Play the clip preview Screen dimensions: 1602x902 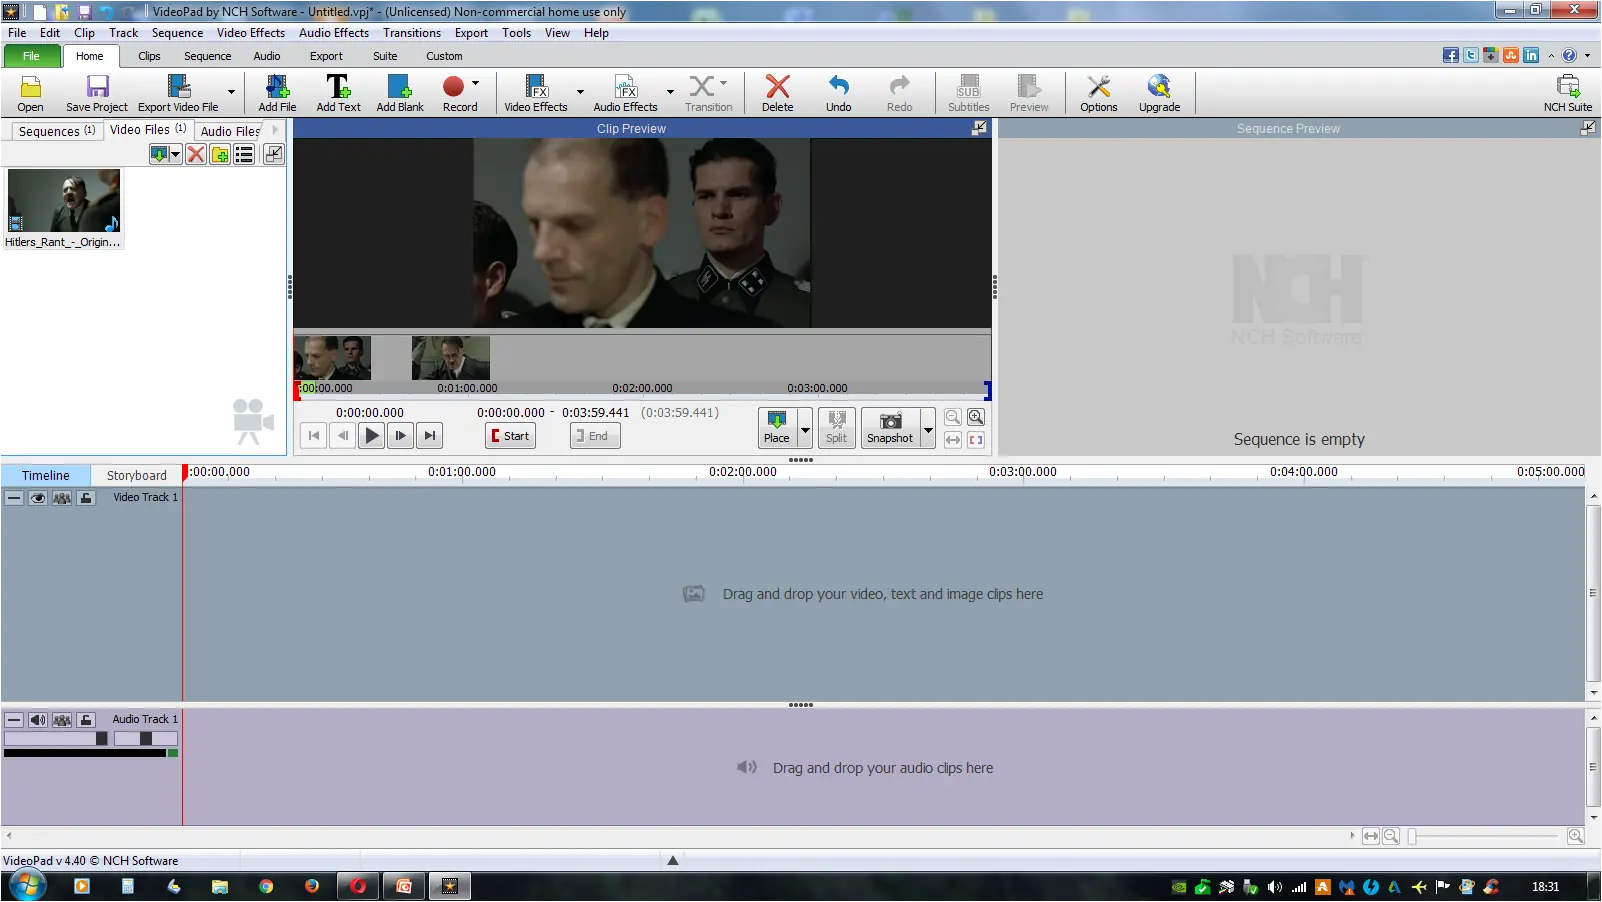[x=372, y=436]
